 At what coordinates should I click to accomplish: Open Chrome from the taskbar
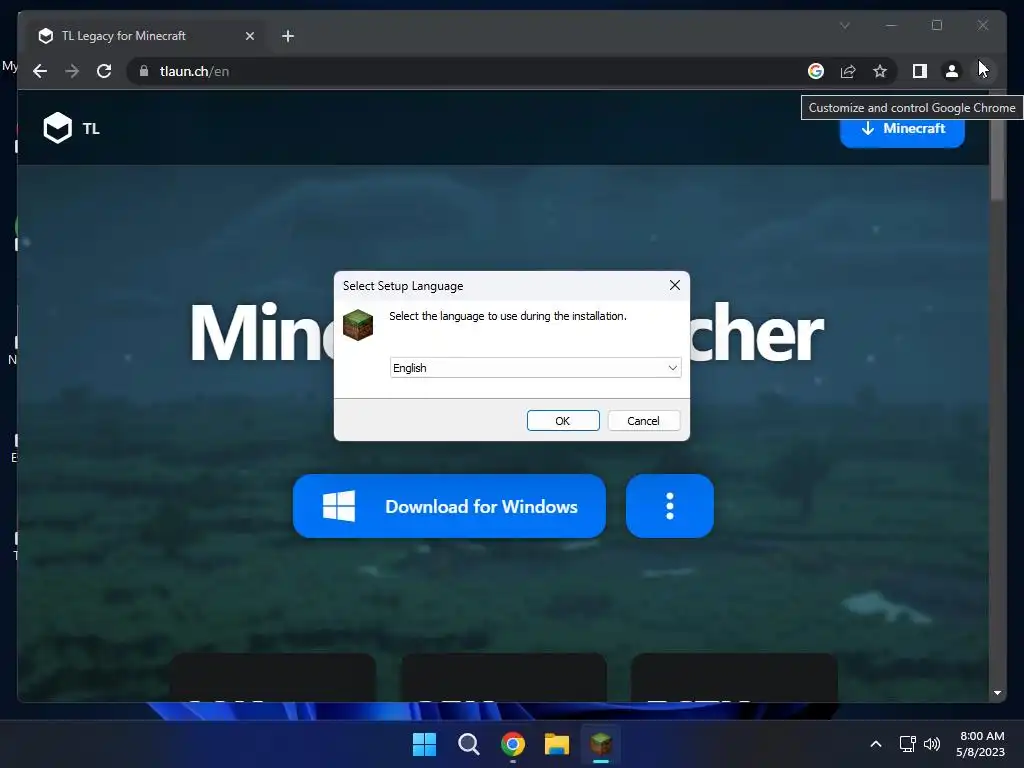click(513, 744)
